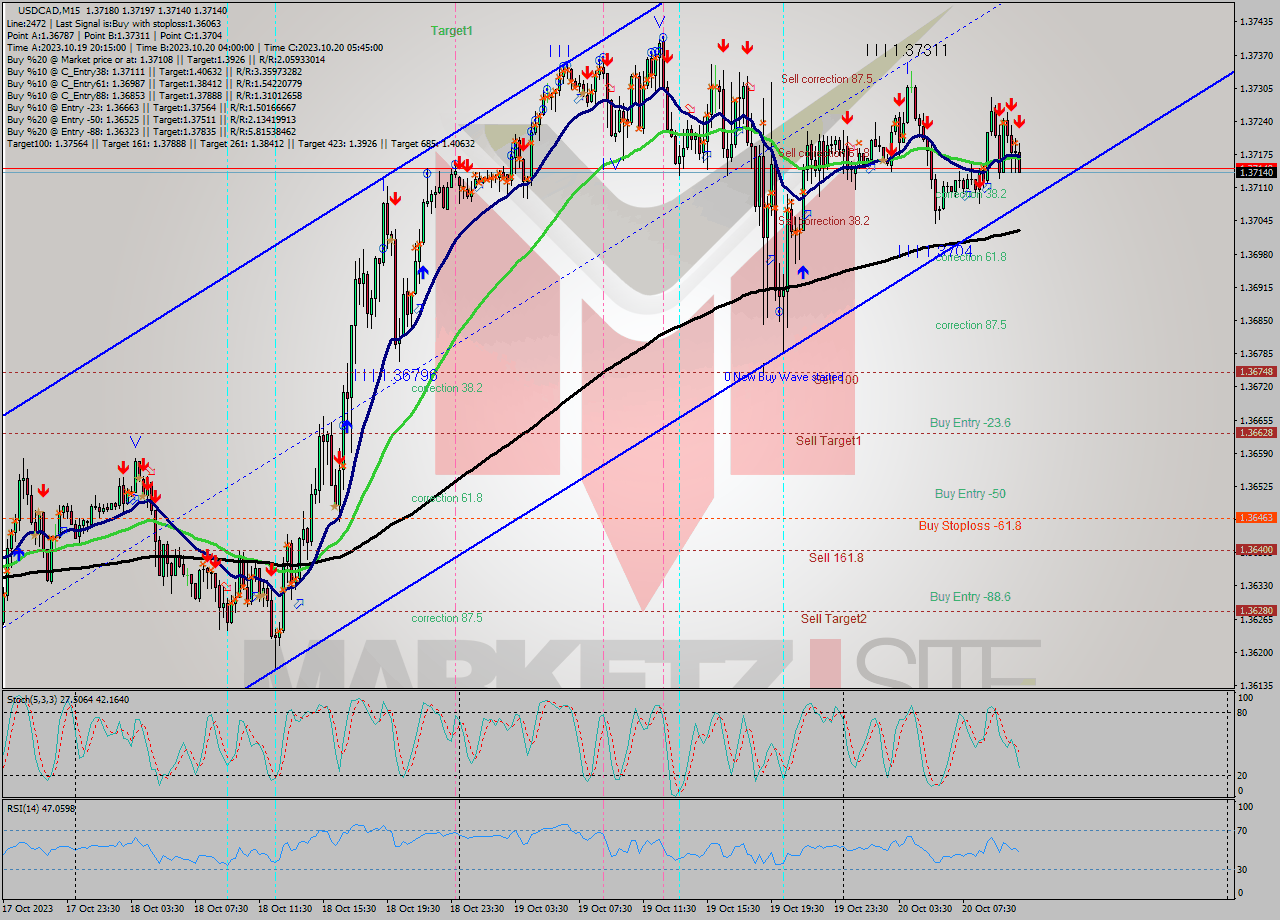Screen dimensions: 1280x920
Task: Select the 'Buy %20 @ Entry -88' line
Action: (150, 131)
